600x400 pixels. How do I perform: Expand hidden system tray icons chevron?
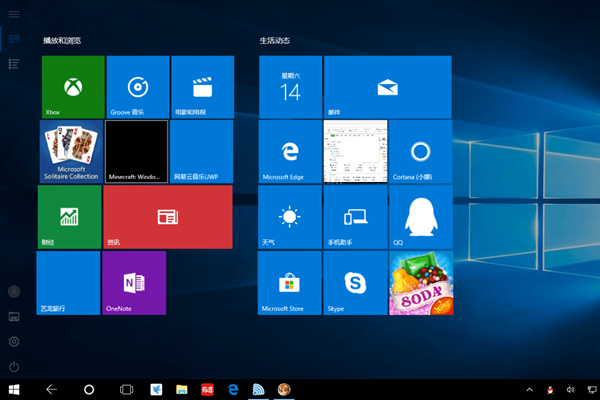530,390
